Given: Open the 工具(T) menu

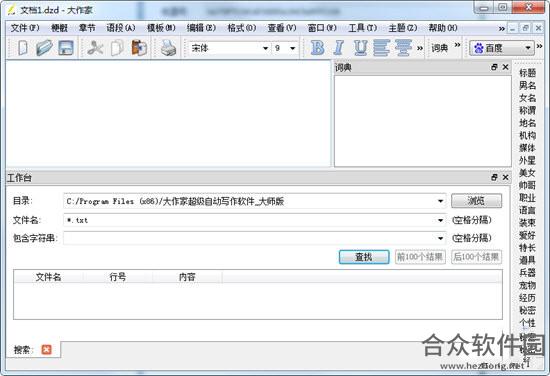Looking at the screenshot, I should [362, 28].
